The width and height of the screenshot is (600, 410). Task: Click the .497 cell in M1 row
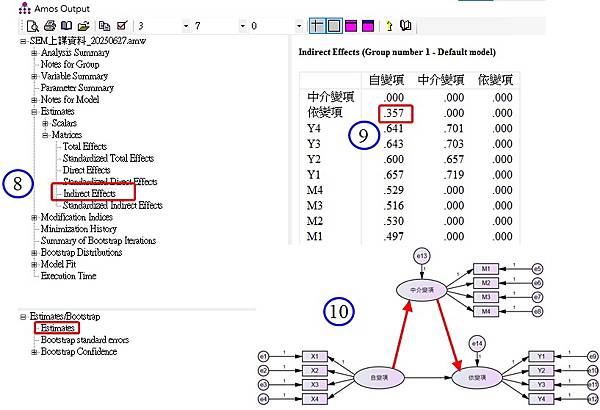point(394,237)
